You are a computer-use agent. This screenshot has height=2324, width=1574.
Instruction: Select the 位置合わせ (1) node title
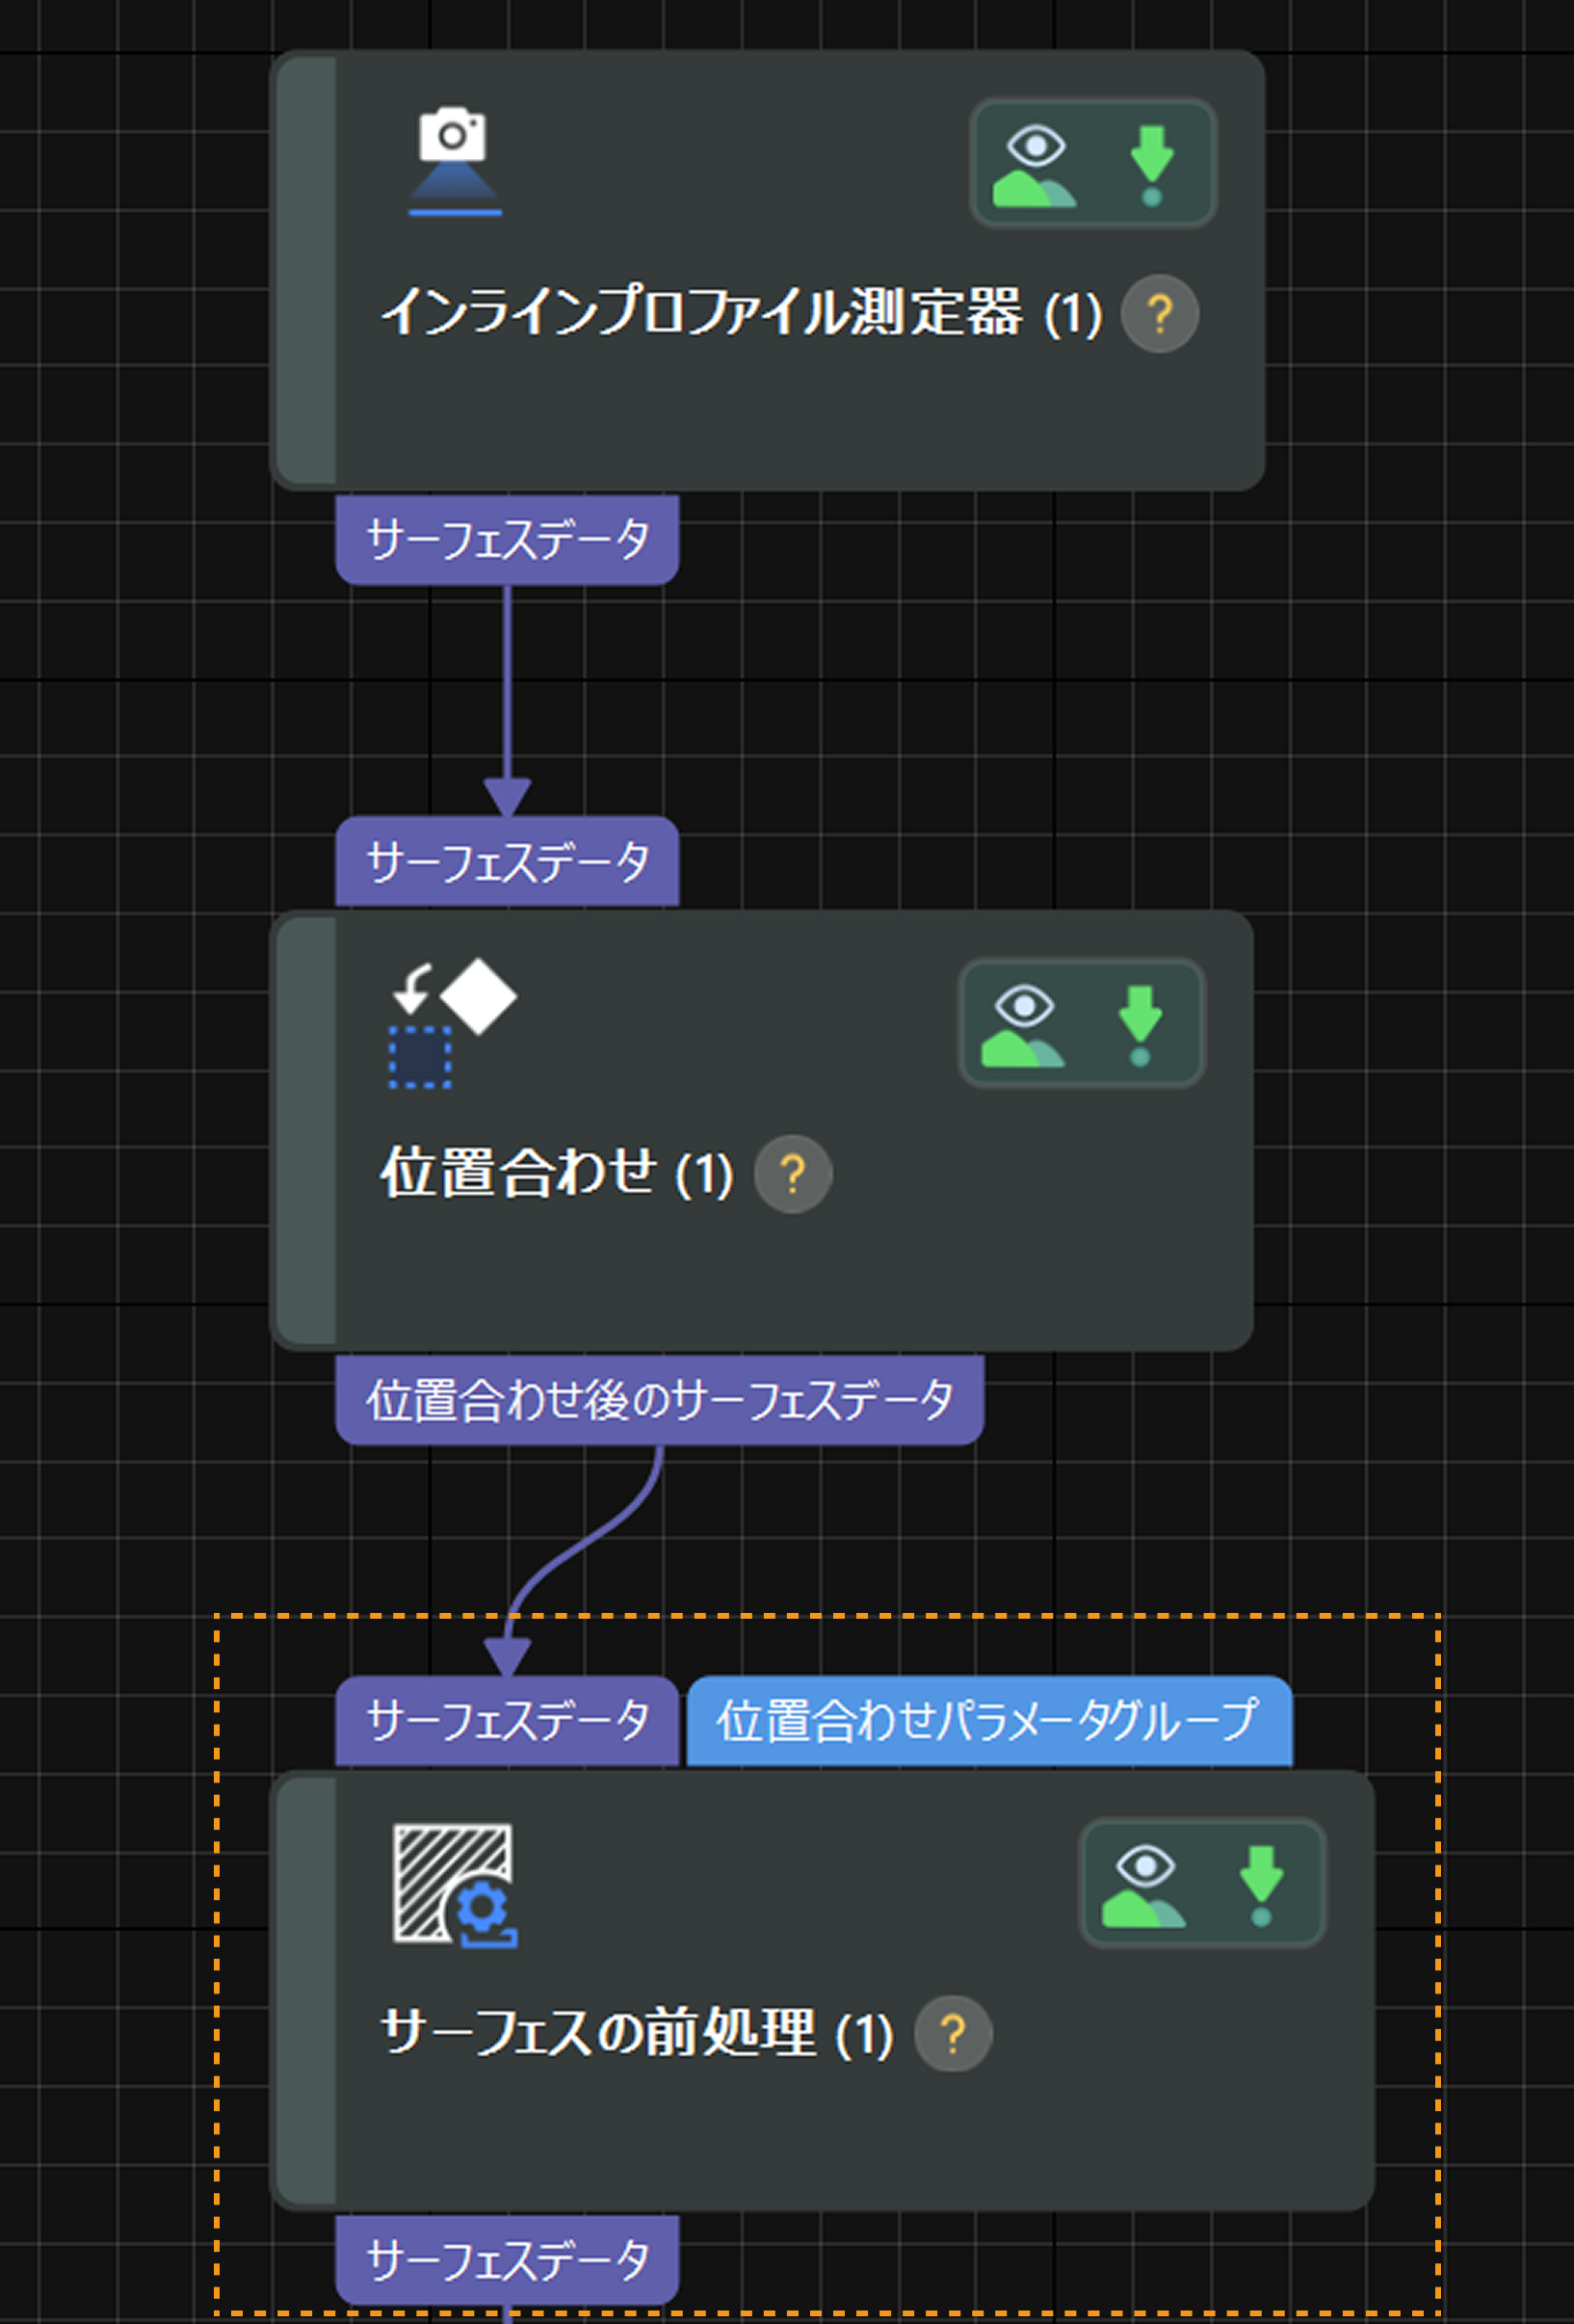[557, 1173]
